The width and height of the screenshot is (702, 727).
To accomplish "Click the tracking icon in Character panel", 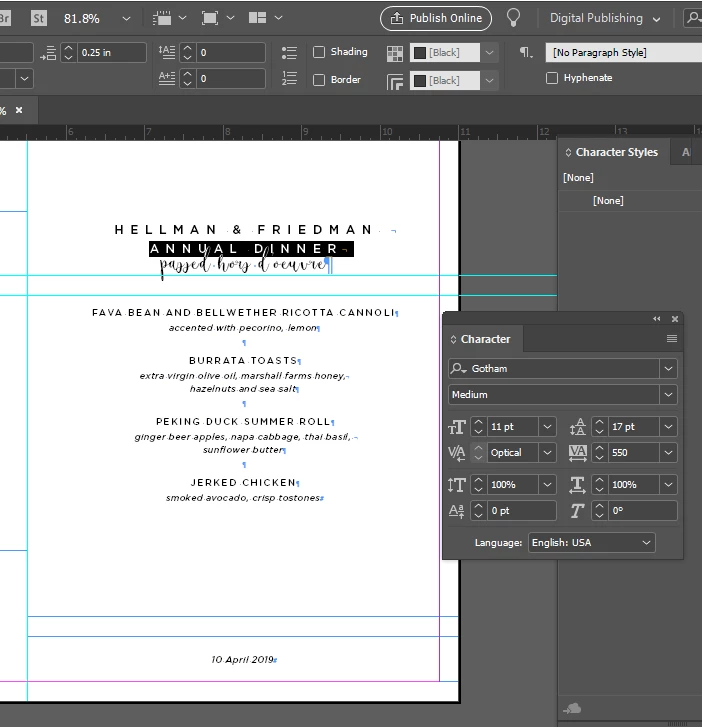I will coord(578,453).
